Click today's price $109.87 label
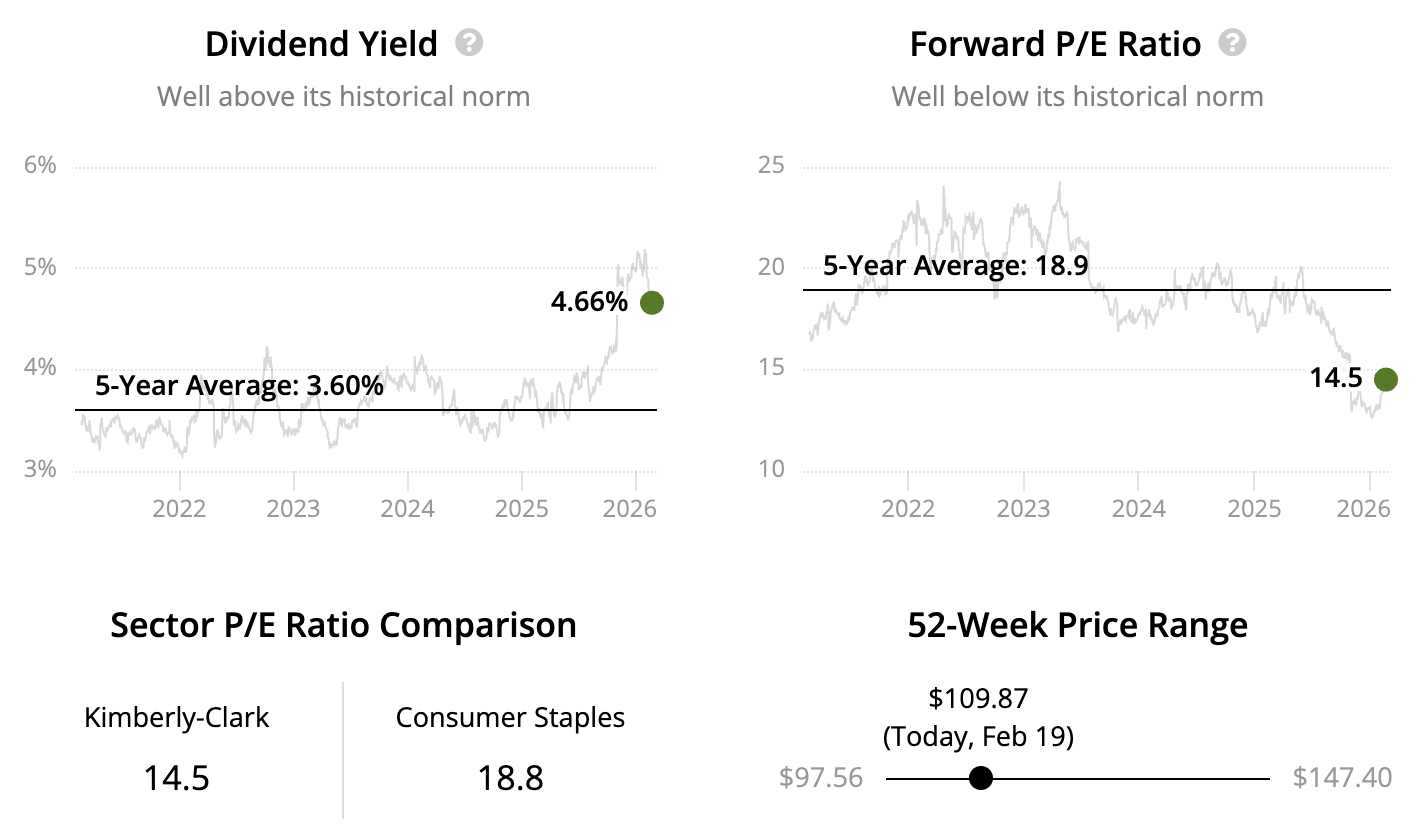This screenshot has width=1426, height=840. (x=978, y=698)
